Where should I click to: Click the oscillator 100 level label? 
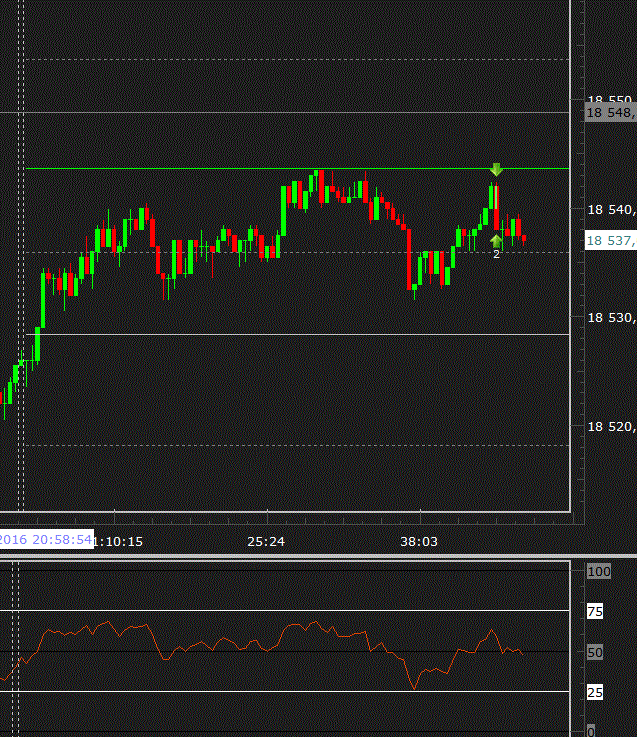coord(599,572)
